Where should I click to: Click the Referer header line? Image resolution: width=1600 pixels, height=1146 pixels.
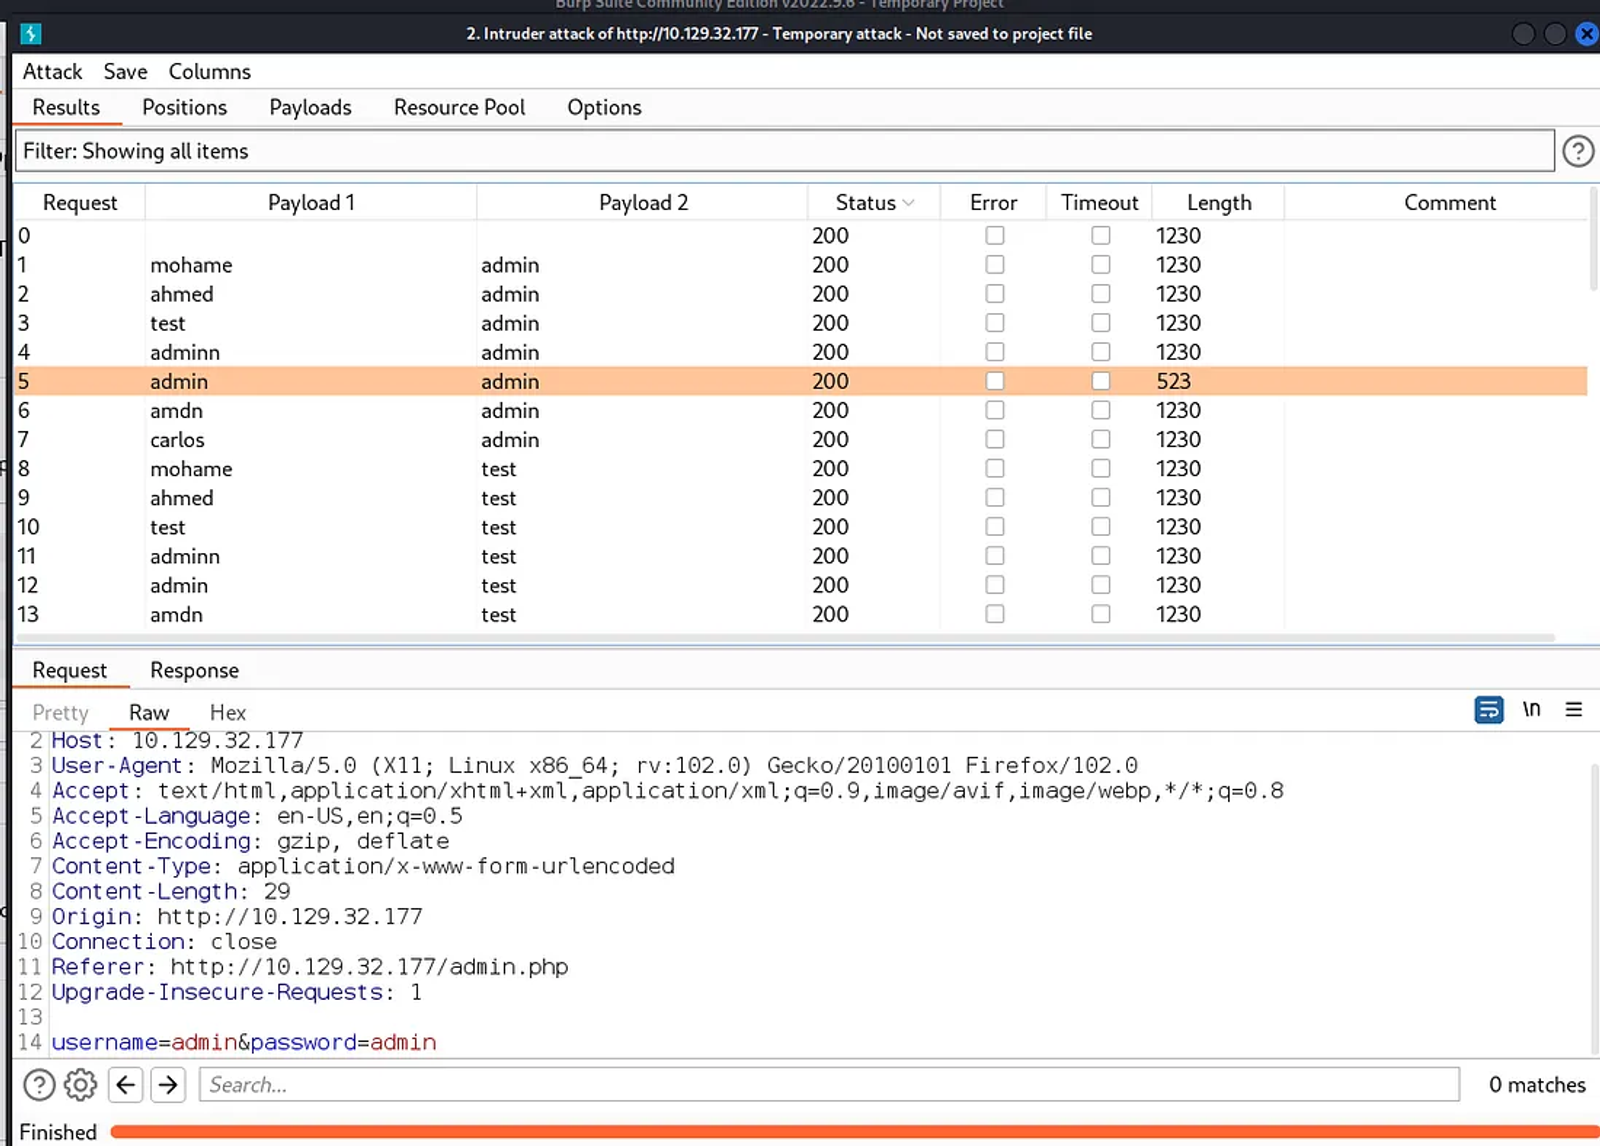tap(310, 967)
